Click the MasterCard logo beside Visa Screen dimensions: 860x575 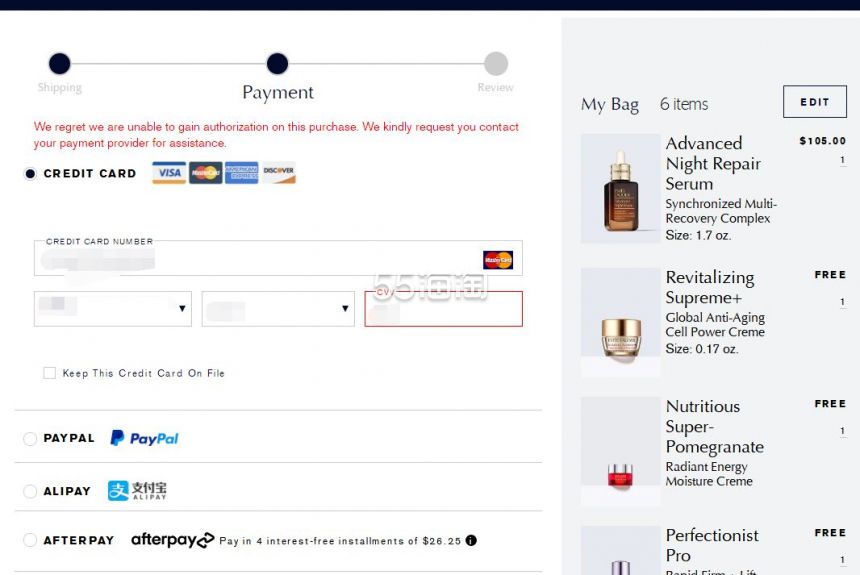(206, 172)
